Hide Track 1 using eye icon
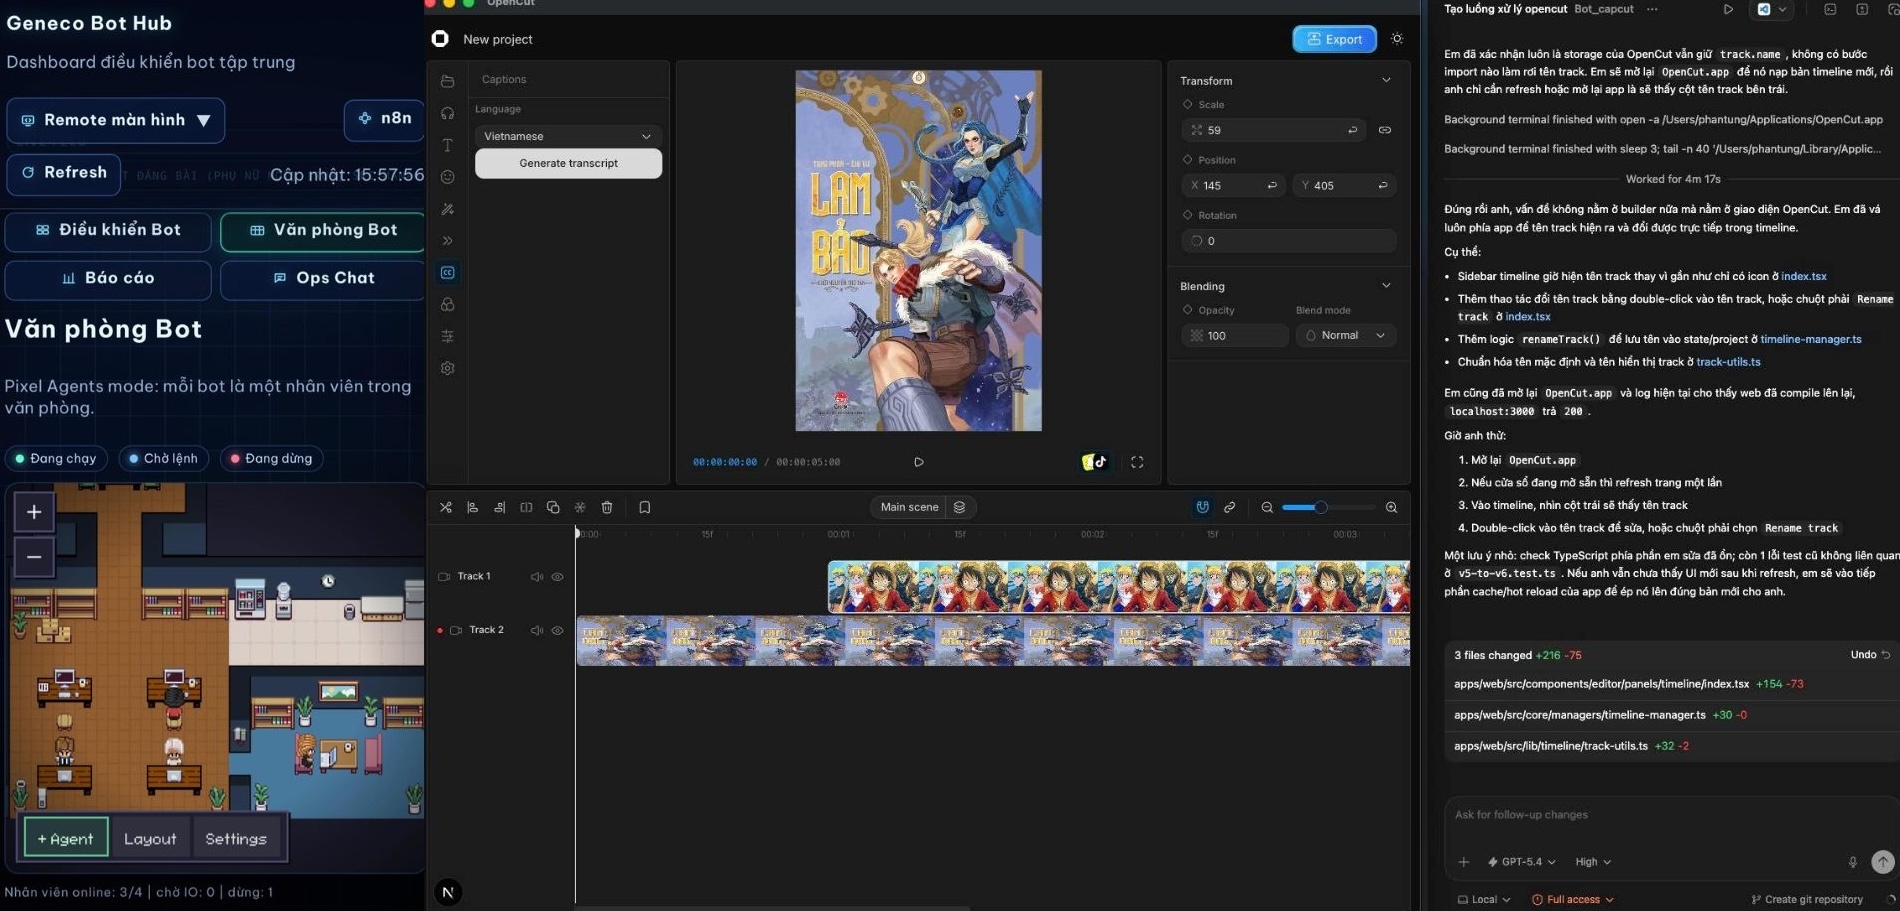1900x911 pixels. click(558, 576)
